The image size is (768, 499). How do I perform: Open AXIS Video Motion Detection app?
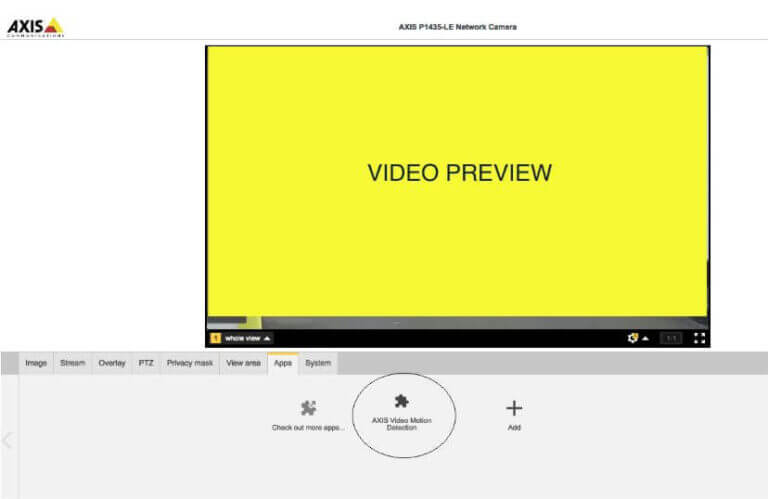tap(402, 413)
